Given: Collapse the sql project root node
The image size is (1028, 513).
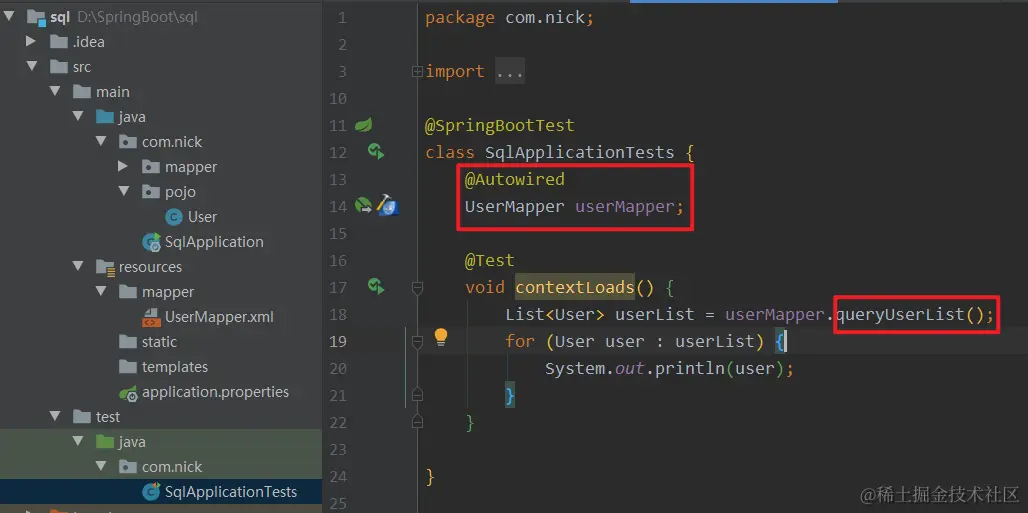Looking at the screenshot, I should (x=9, y=16).
